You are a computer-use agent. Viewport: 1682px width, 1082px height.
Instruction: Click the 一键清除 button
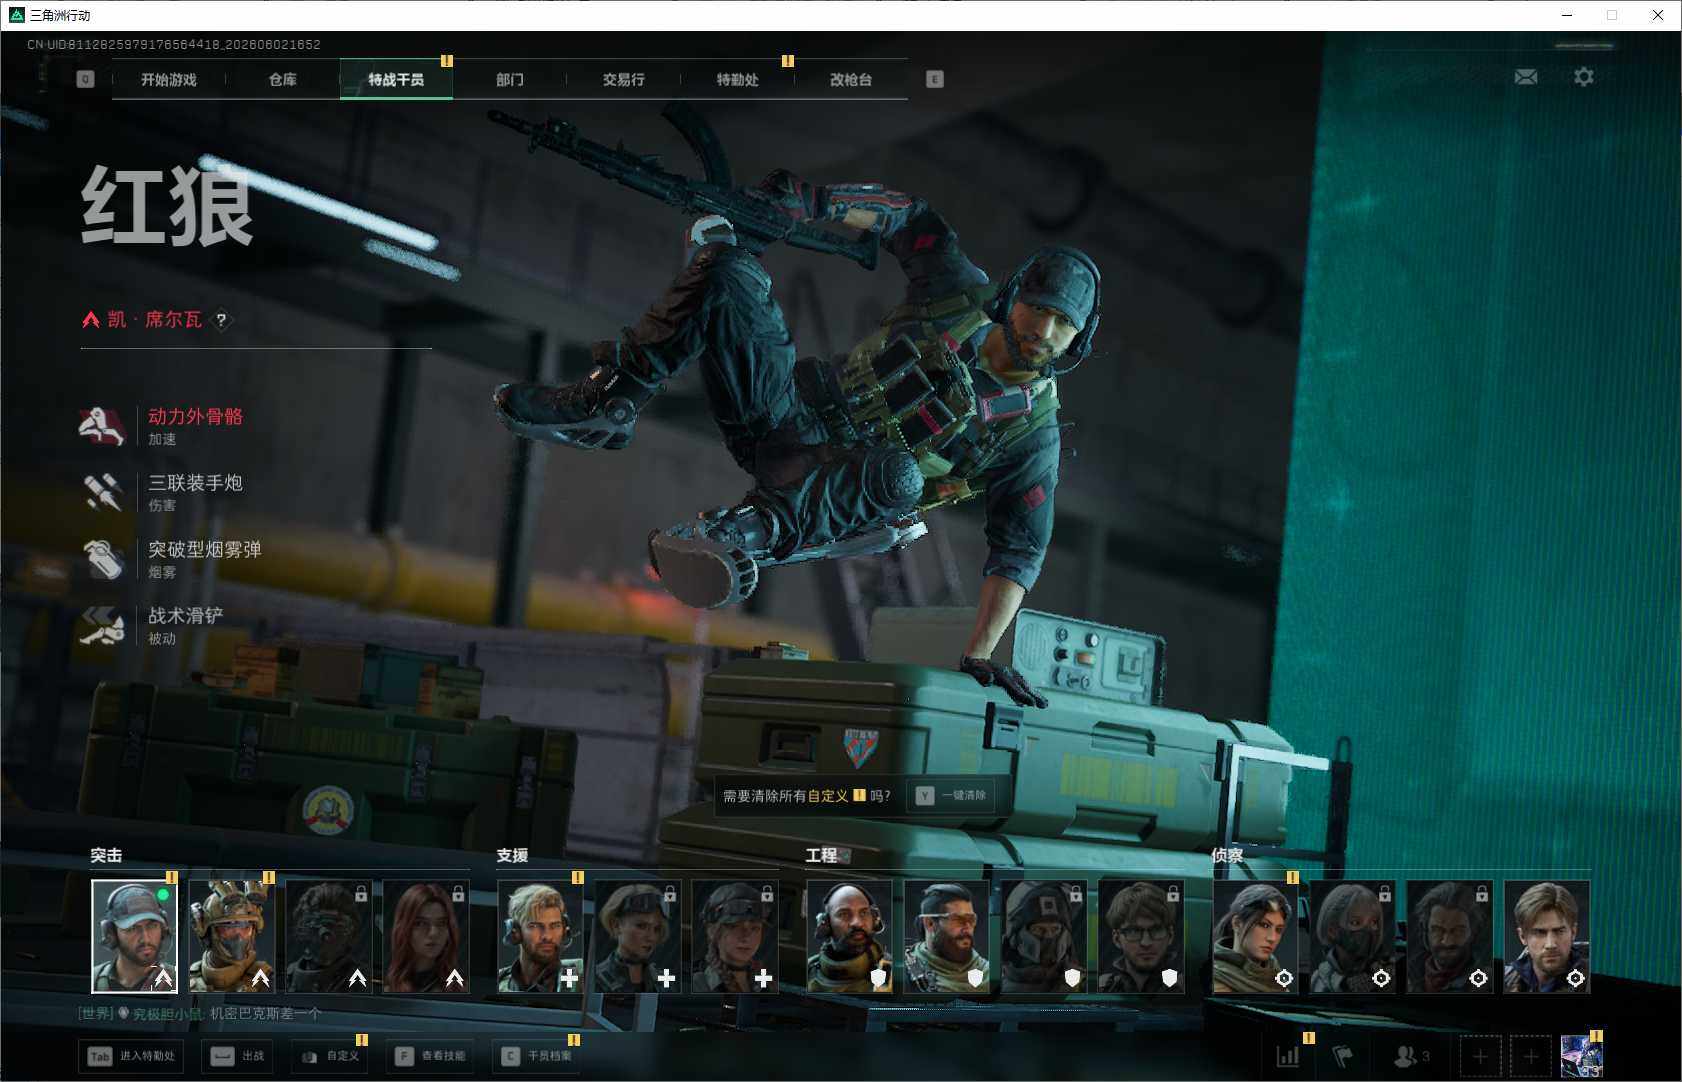(951, 796)
